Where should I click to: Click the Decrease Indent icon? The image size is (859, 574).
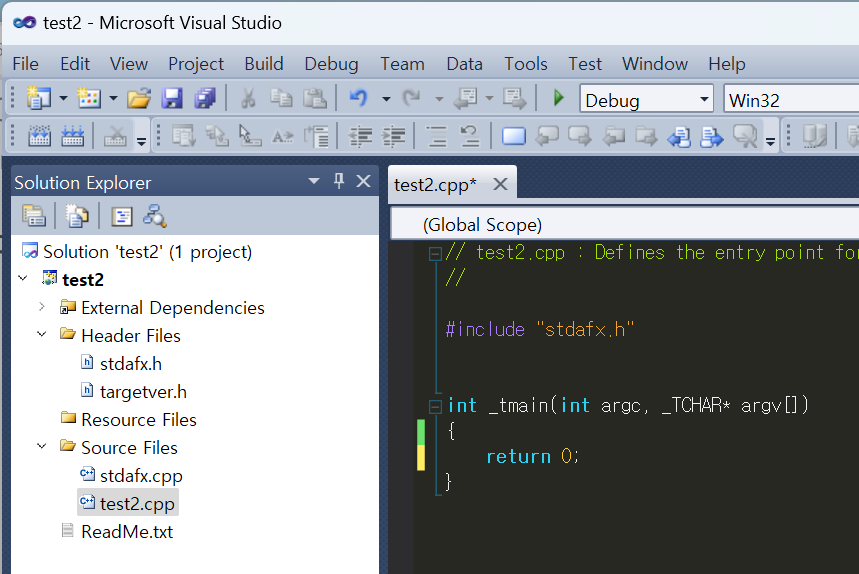[x=360, y=136]
